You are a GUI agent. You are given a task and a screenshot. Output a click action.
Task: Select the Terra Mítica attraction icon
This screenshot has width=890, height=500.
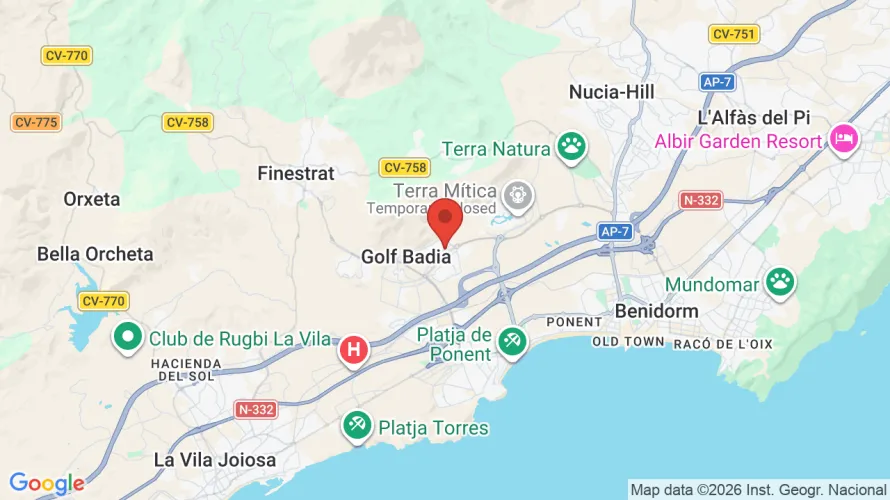[x=518, y=197]
